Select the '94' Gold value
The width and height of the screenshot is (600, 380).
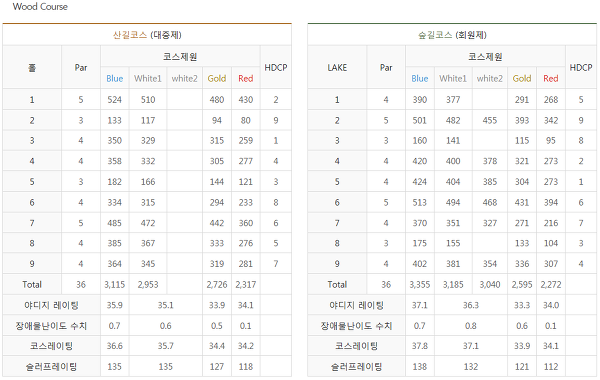tap(217, 121)
